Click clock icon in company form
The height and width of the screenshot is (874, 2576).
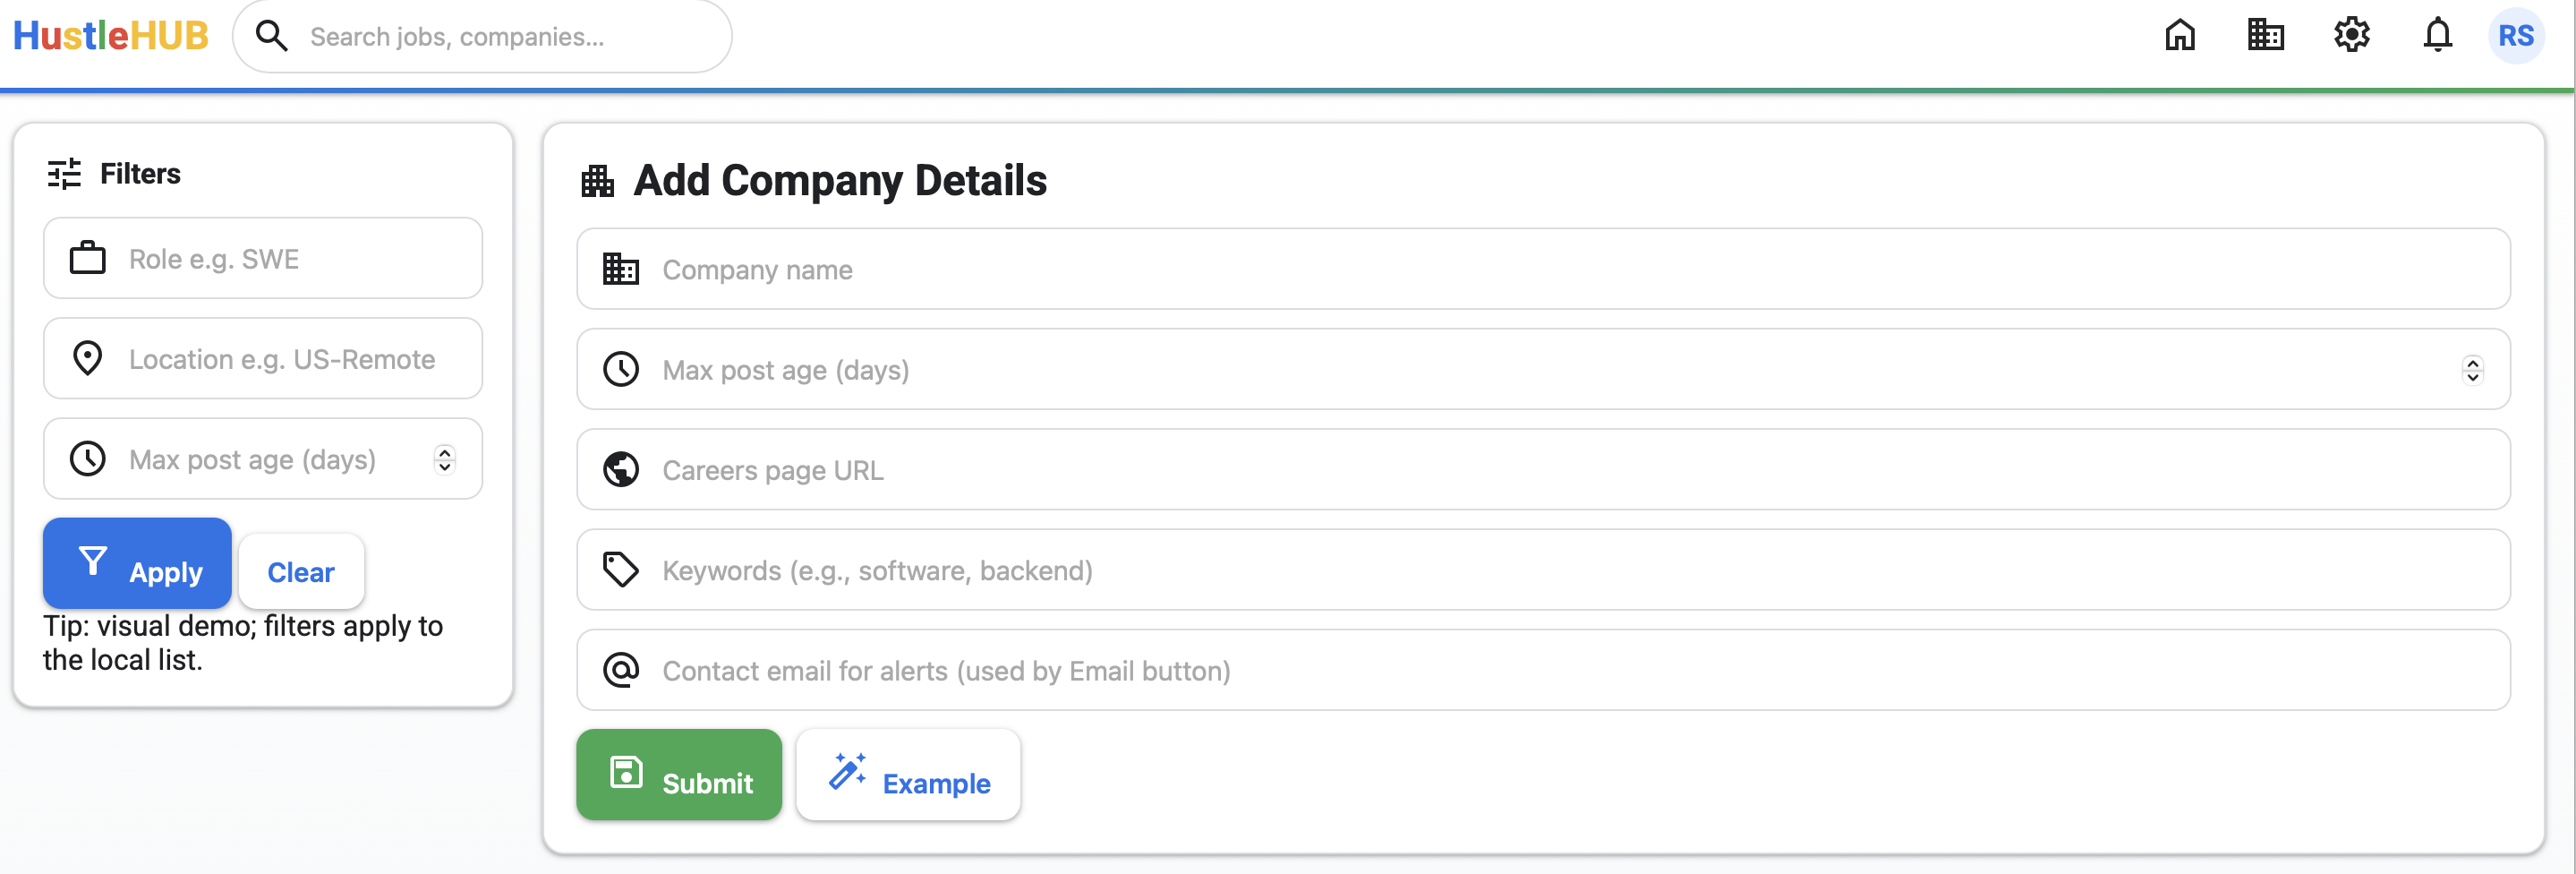point(621,369)
